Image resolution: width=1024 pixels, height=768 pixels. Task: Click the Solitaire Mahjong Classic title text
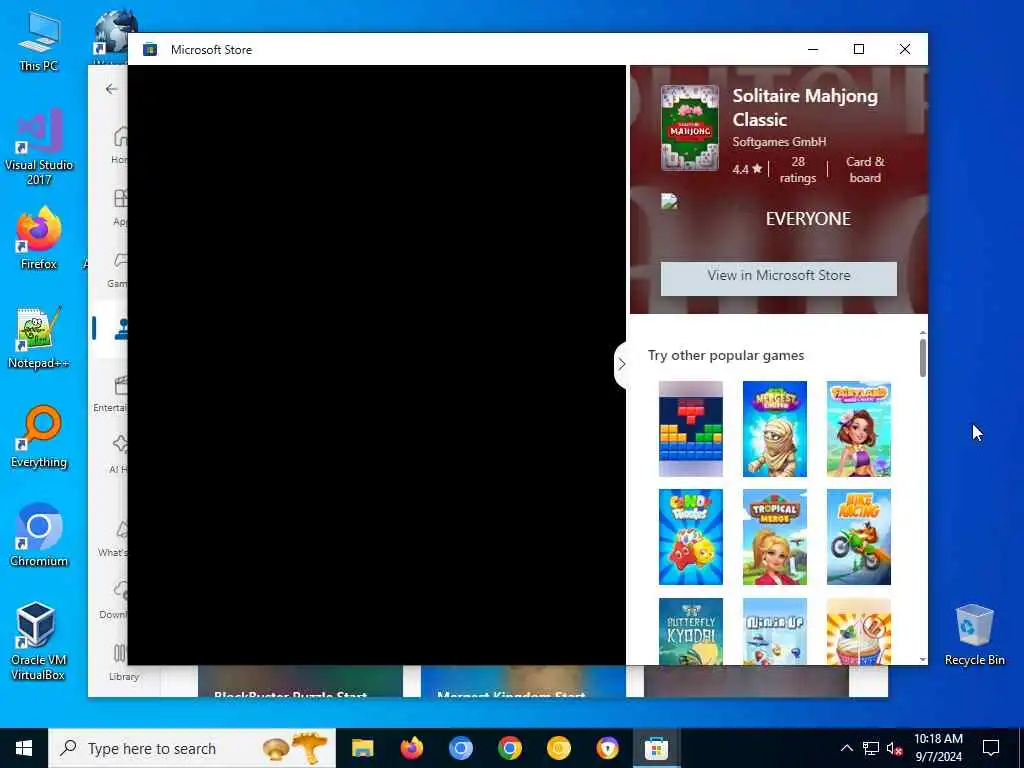tap(805, 108)
